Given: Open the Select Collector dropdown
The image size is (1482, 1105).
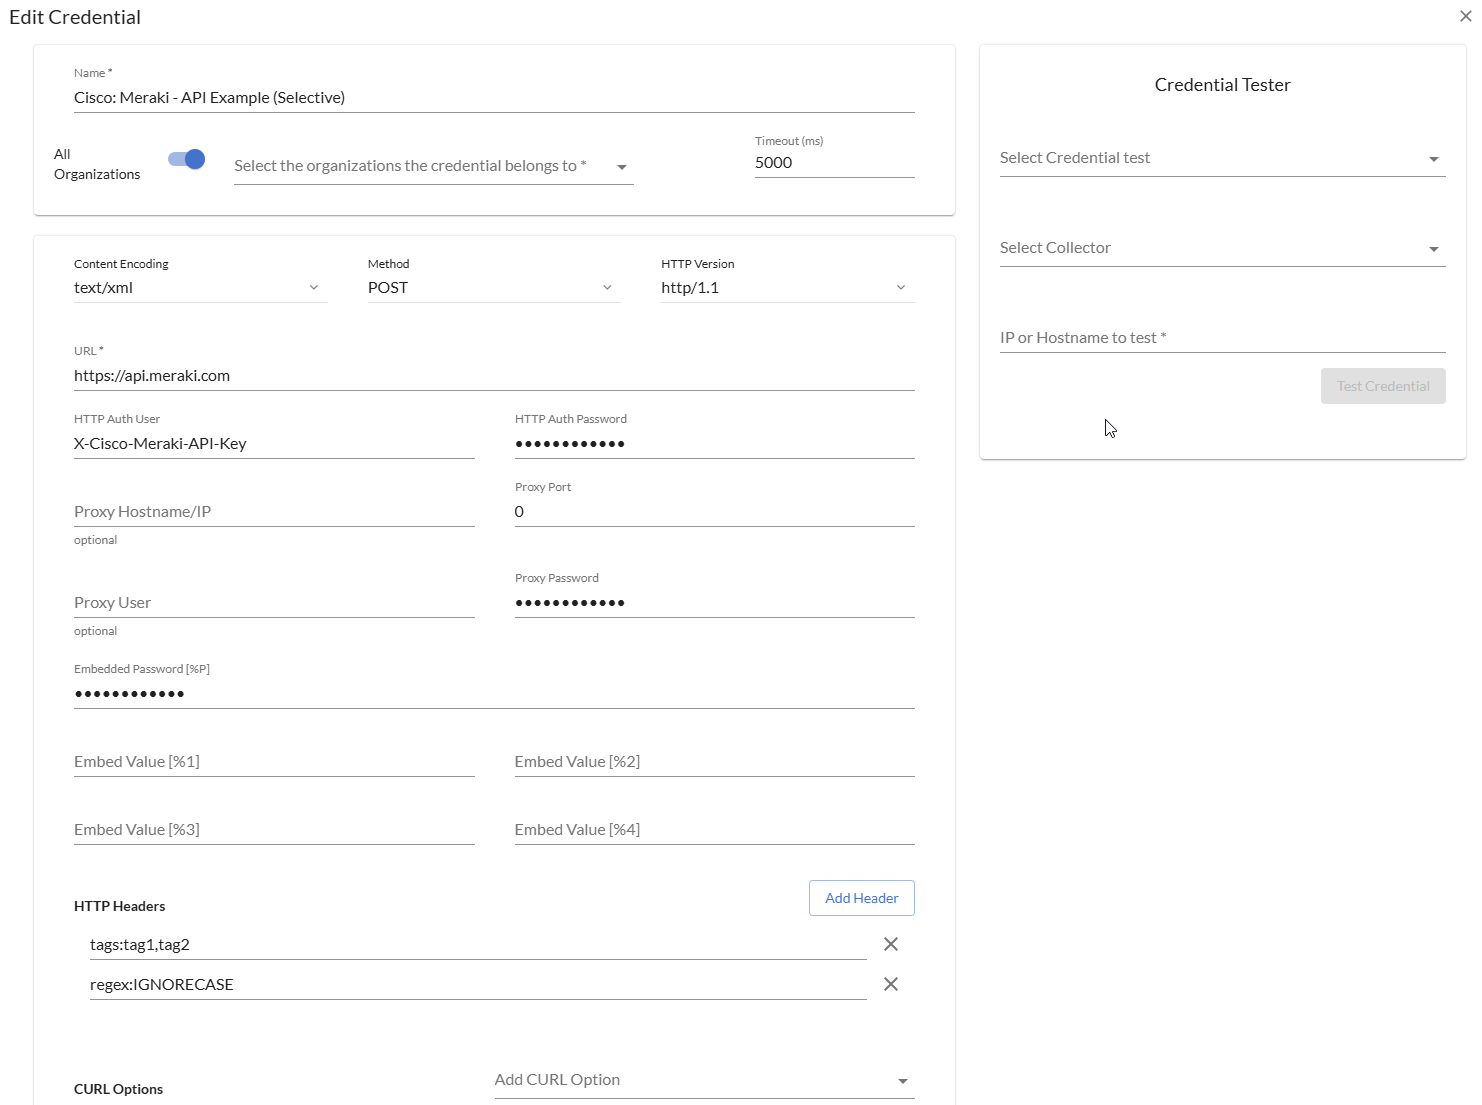Looking at the screenshot, I should pos(1221,248).
